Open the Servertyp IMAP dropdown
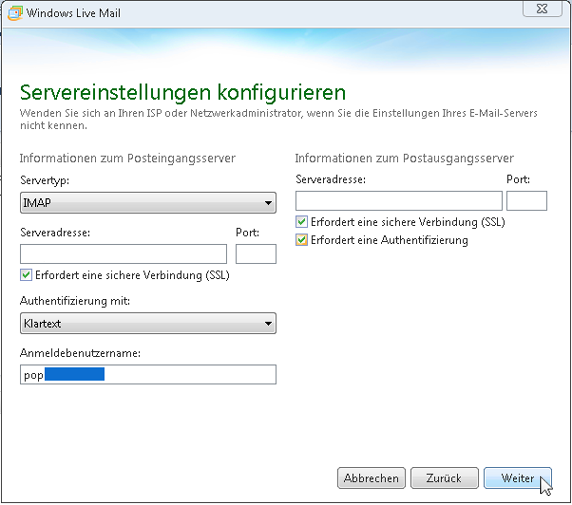572x505 pixels. 148,203
